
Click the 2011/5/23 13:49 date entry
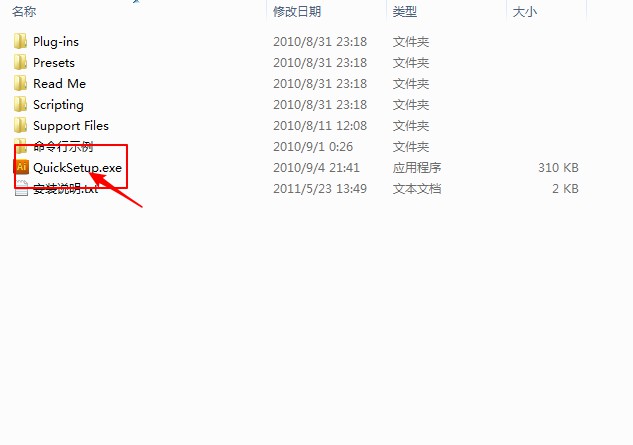pos(320,189)
